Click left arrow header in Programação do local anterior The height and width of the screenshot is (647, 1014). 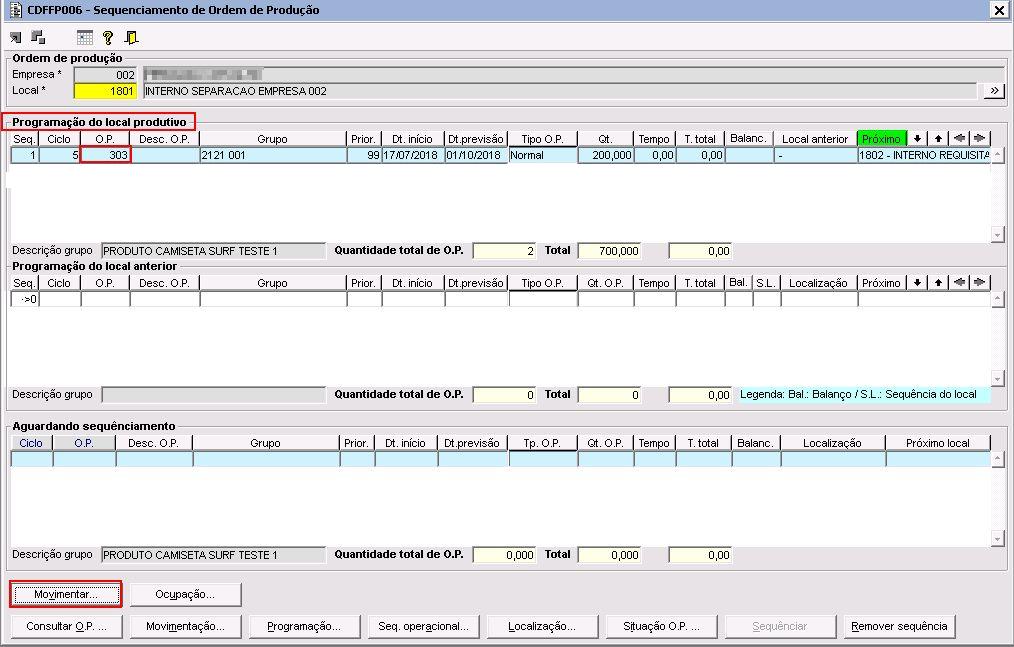tap(959, 283)
